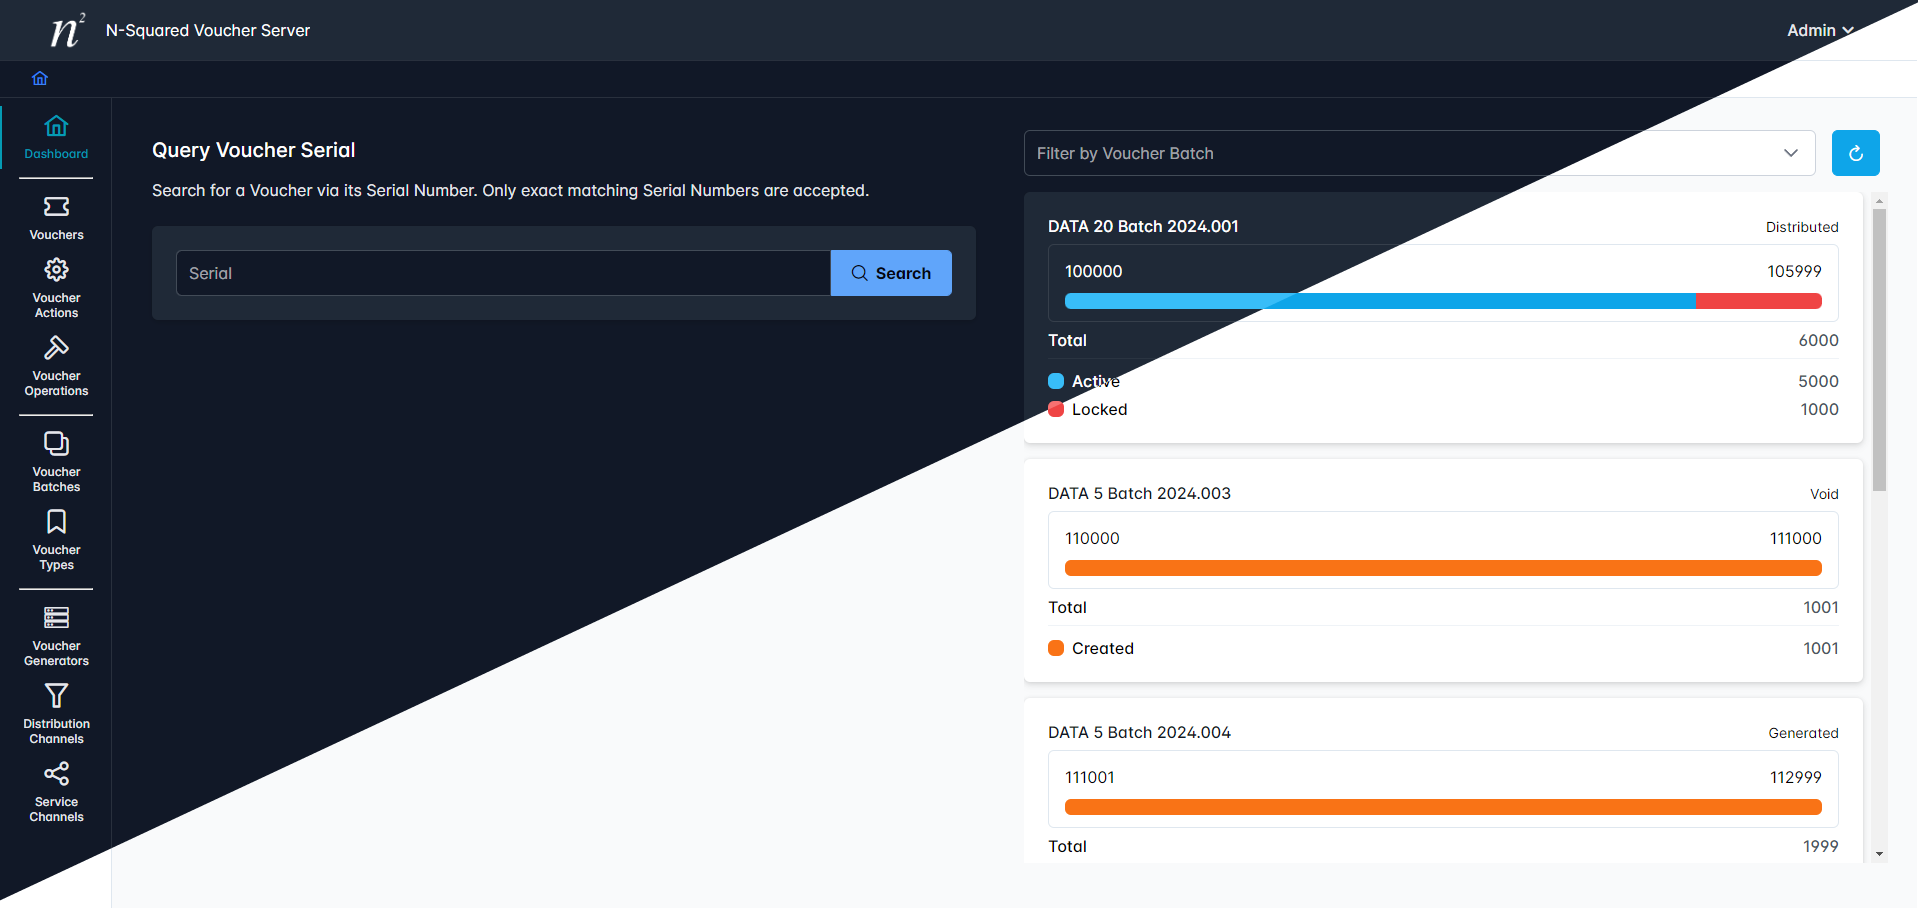Click the Locked legend red dot
The image size is (1918, 908).
point(1056,409)
